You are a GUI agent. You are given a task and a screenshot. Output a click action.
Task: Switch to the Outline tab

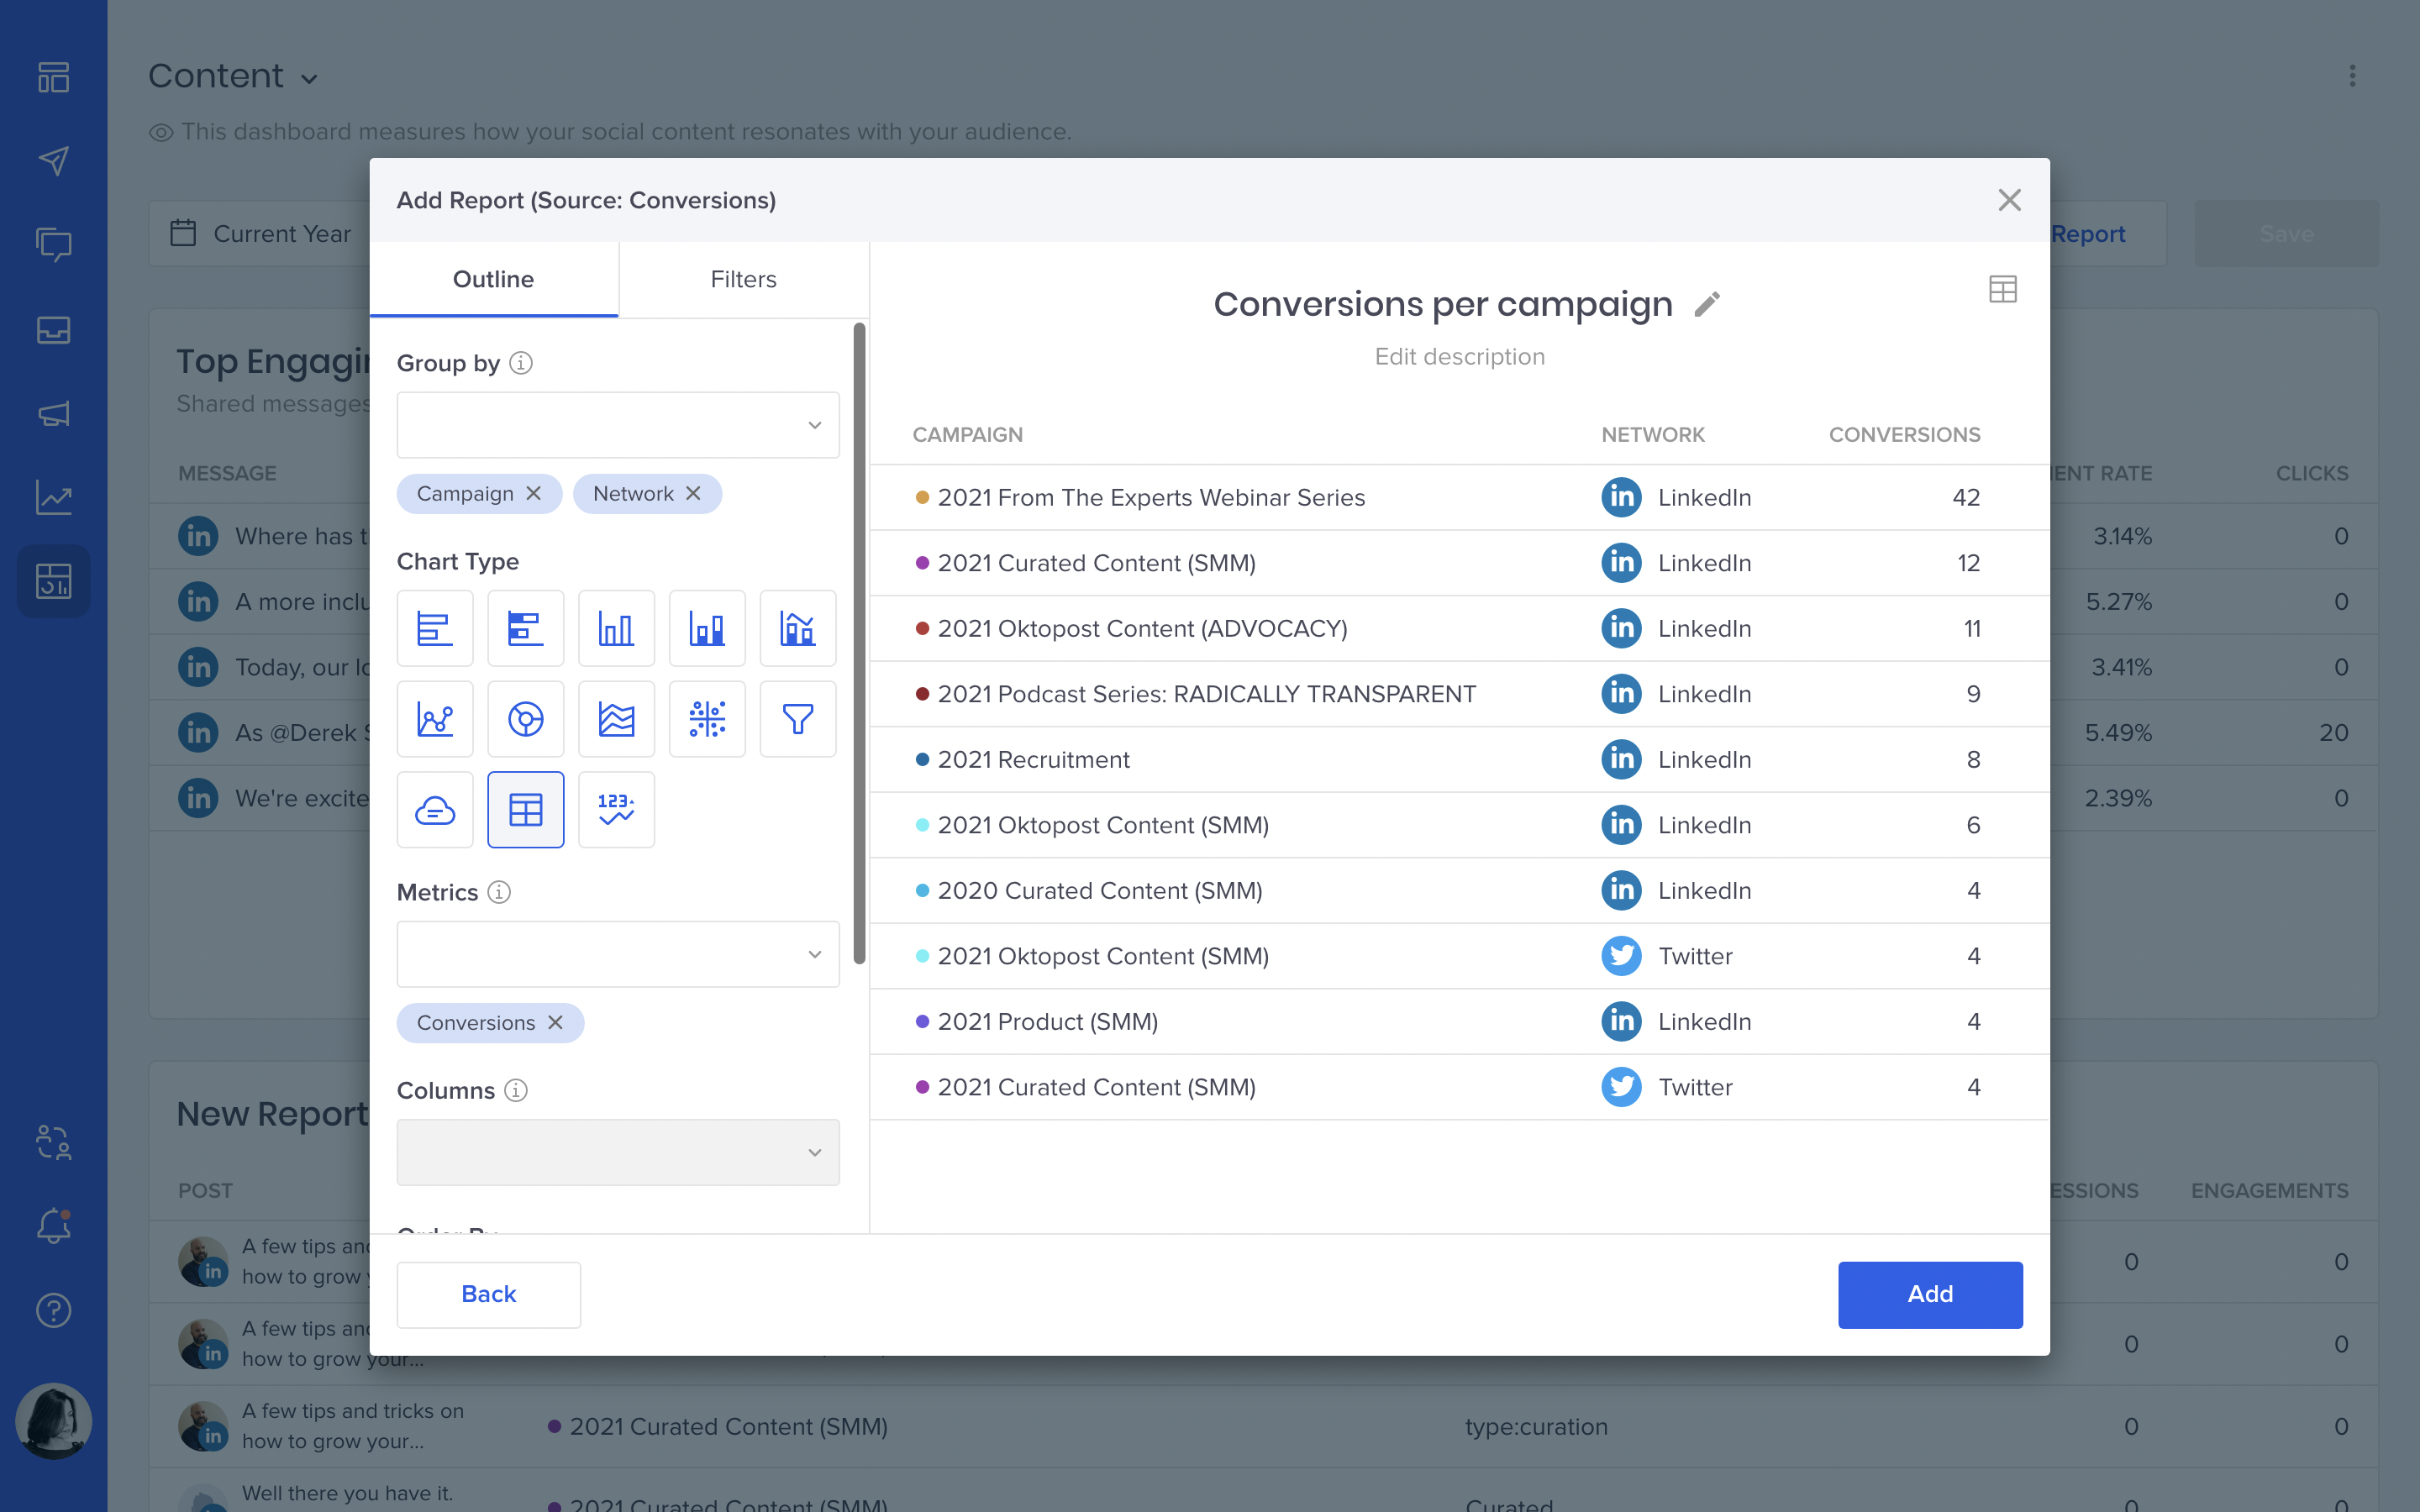click(x=493, y=279)
